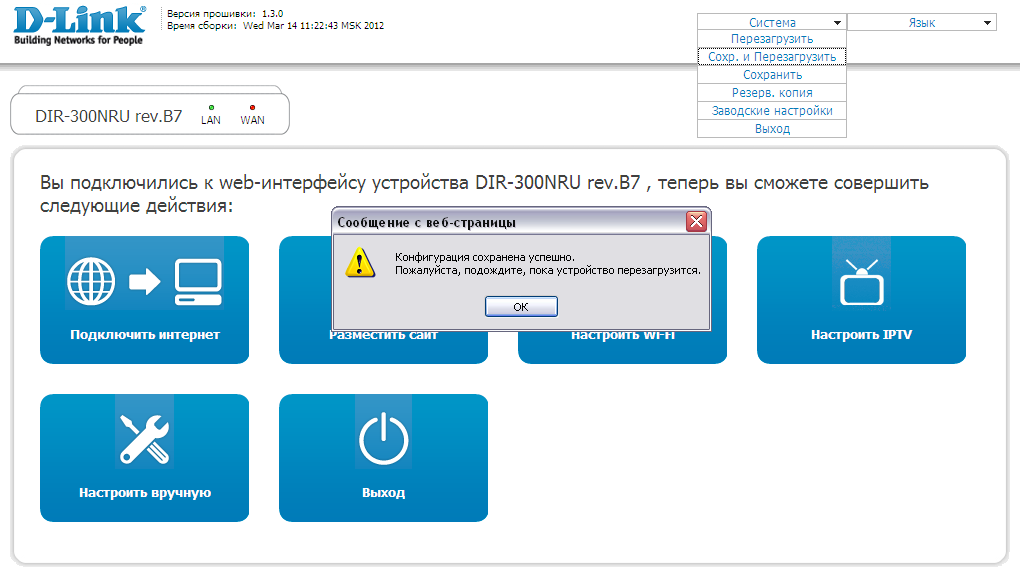The image size is (1020, 582).
Task: Click the DIR-300NRU rev.B7 device name label
Action: [x=109, y=116]
